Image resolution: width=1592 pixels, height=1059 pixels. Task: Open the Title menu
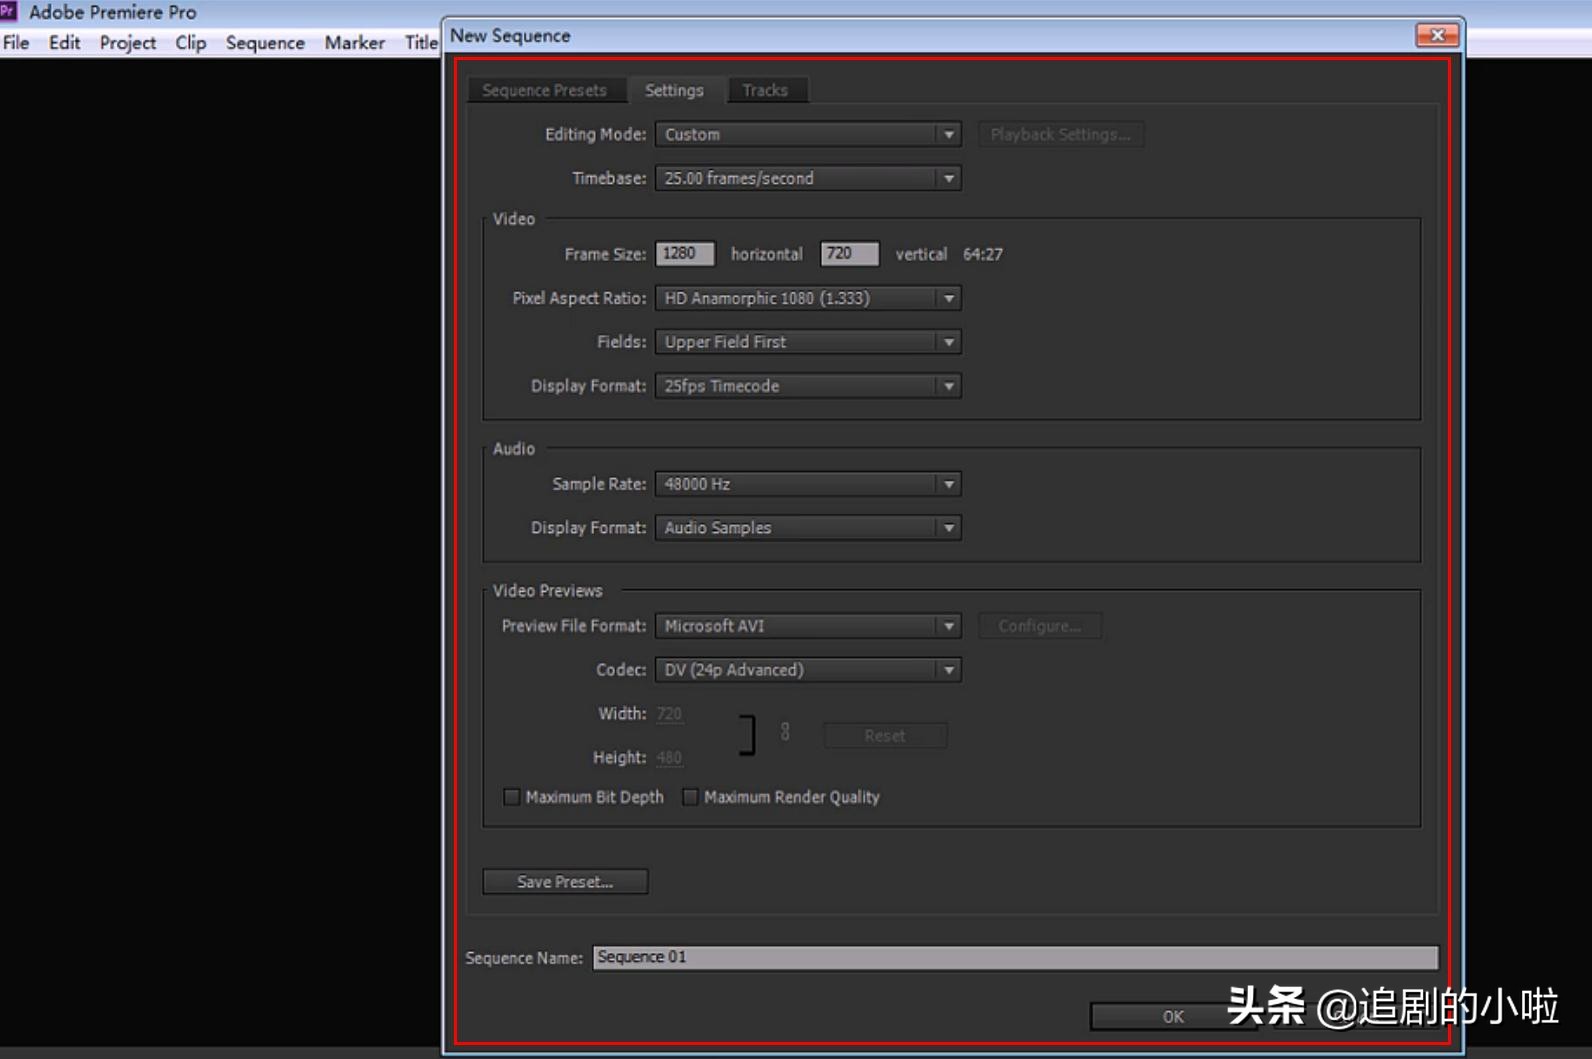[x=421, y=43]
